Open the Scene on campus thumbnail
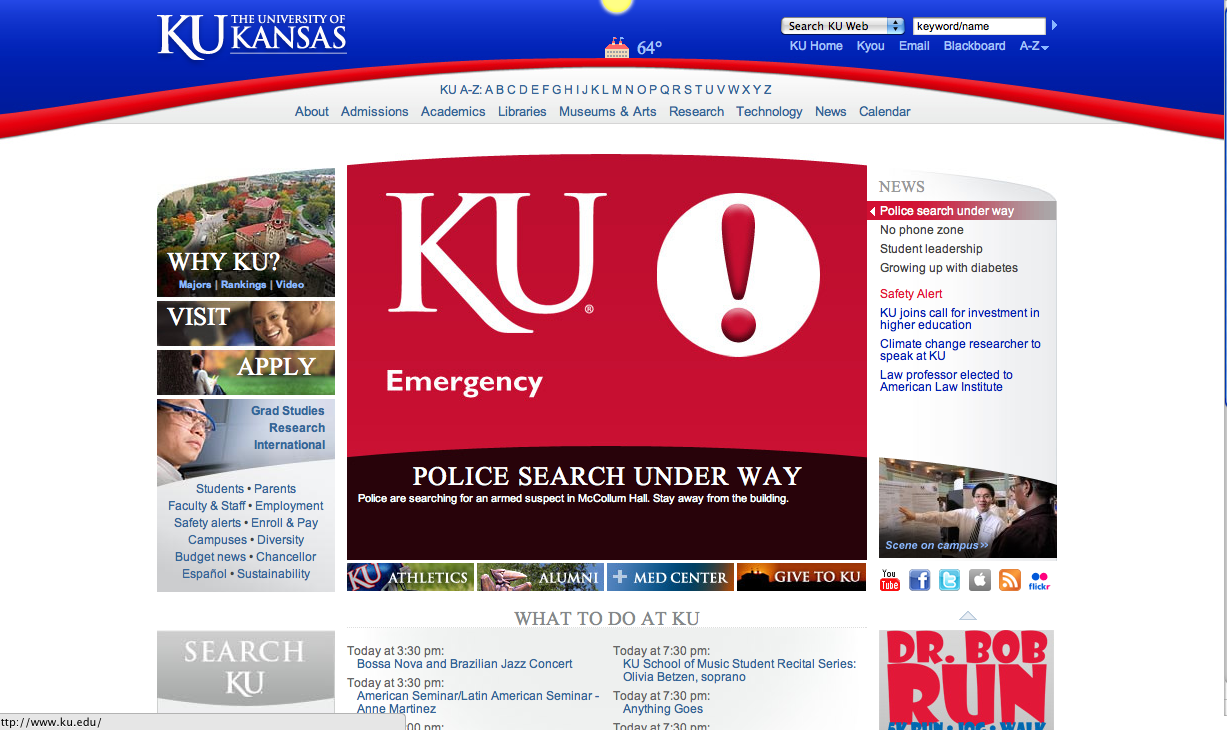Viewport: 1227px width, 730px height. (x=967, y=508)
